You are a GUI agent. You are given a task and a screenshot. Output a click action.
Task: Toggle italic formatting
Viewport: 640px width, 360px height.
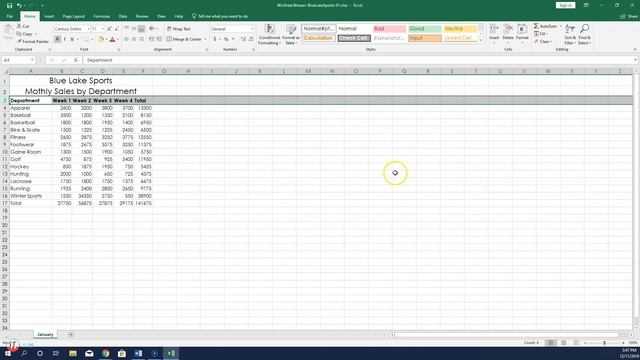coord(65,39)
